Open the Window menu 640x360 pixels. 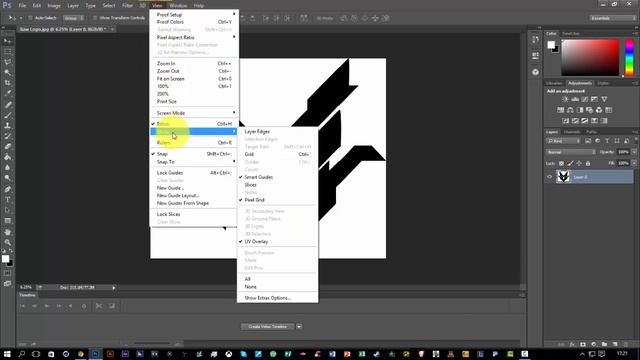pos(178,6)
